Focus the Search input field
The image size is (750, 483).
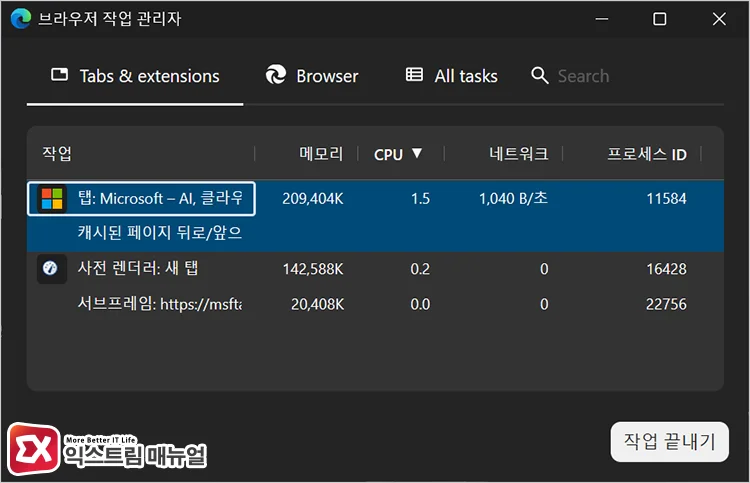click(584, 76)
